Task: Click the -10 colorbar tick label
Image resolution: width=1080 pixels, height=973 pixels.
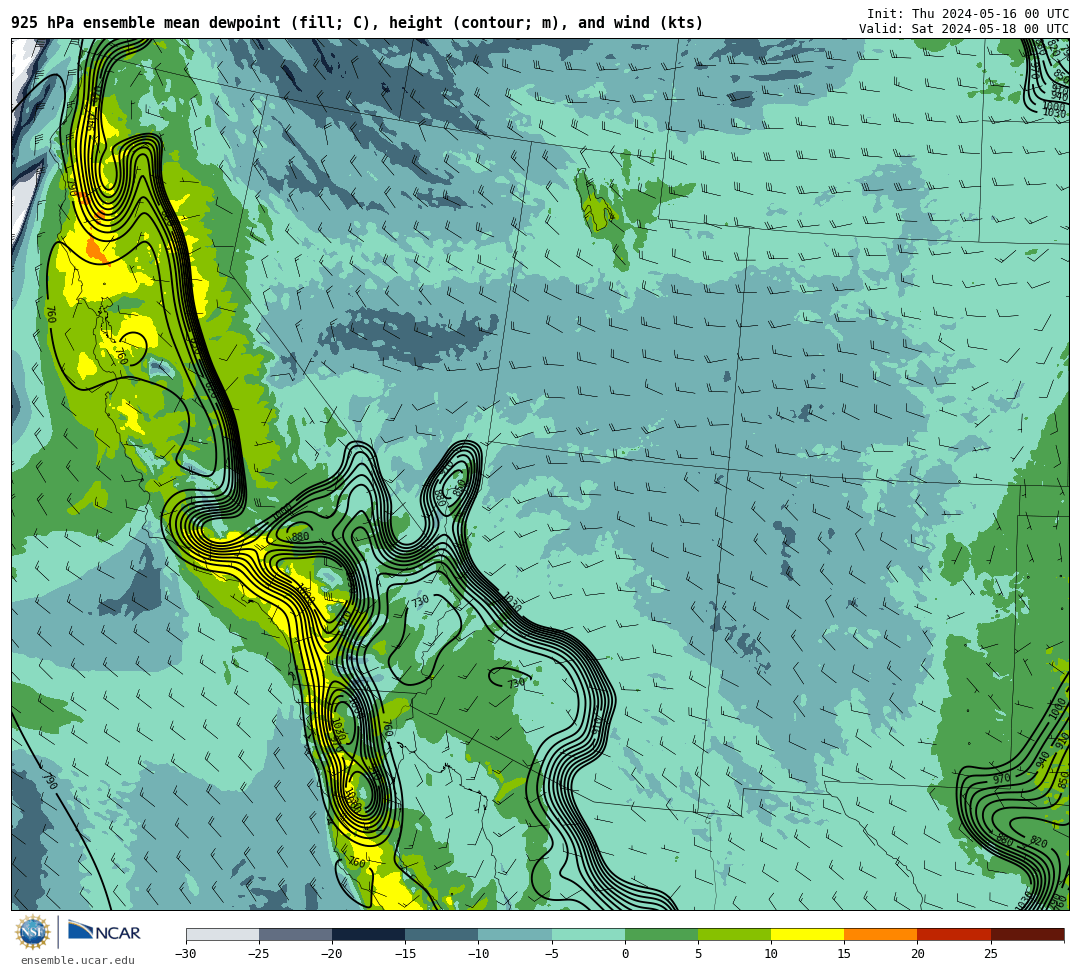Action: 478,954
